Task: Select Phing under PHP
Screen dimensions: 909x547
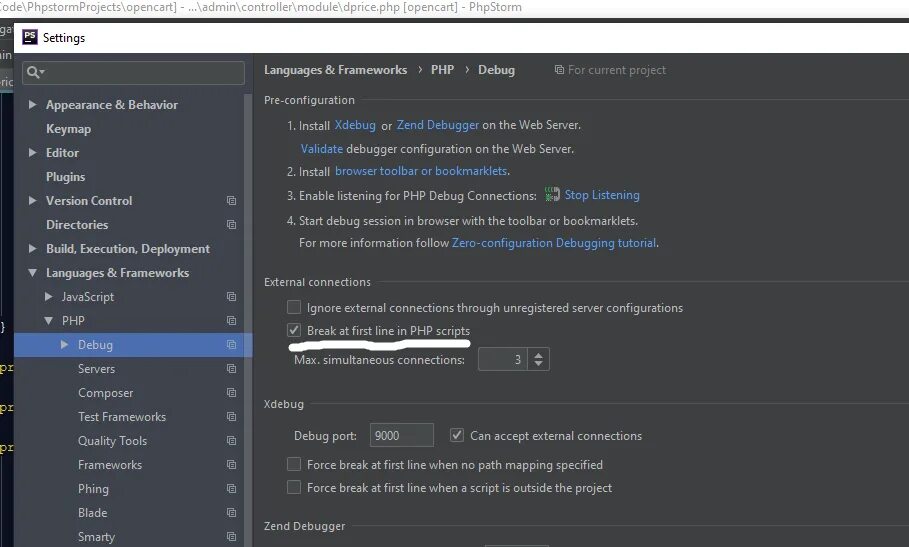Action: [93, 488]
